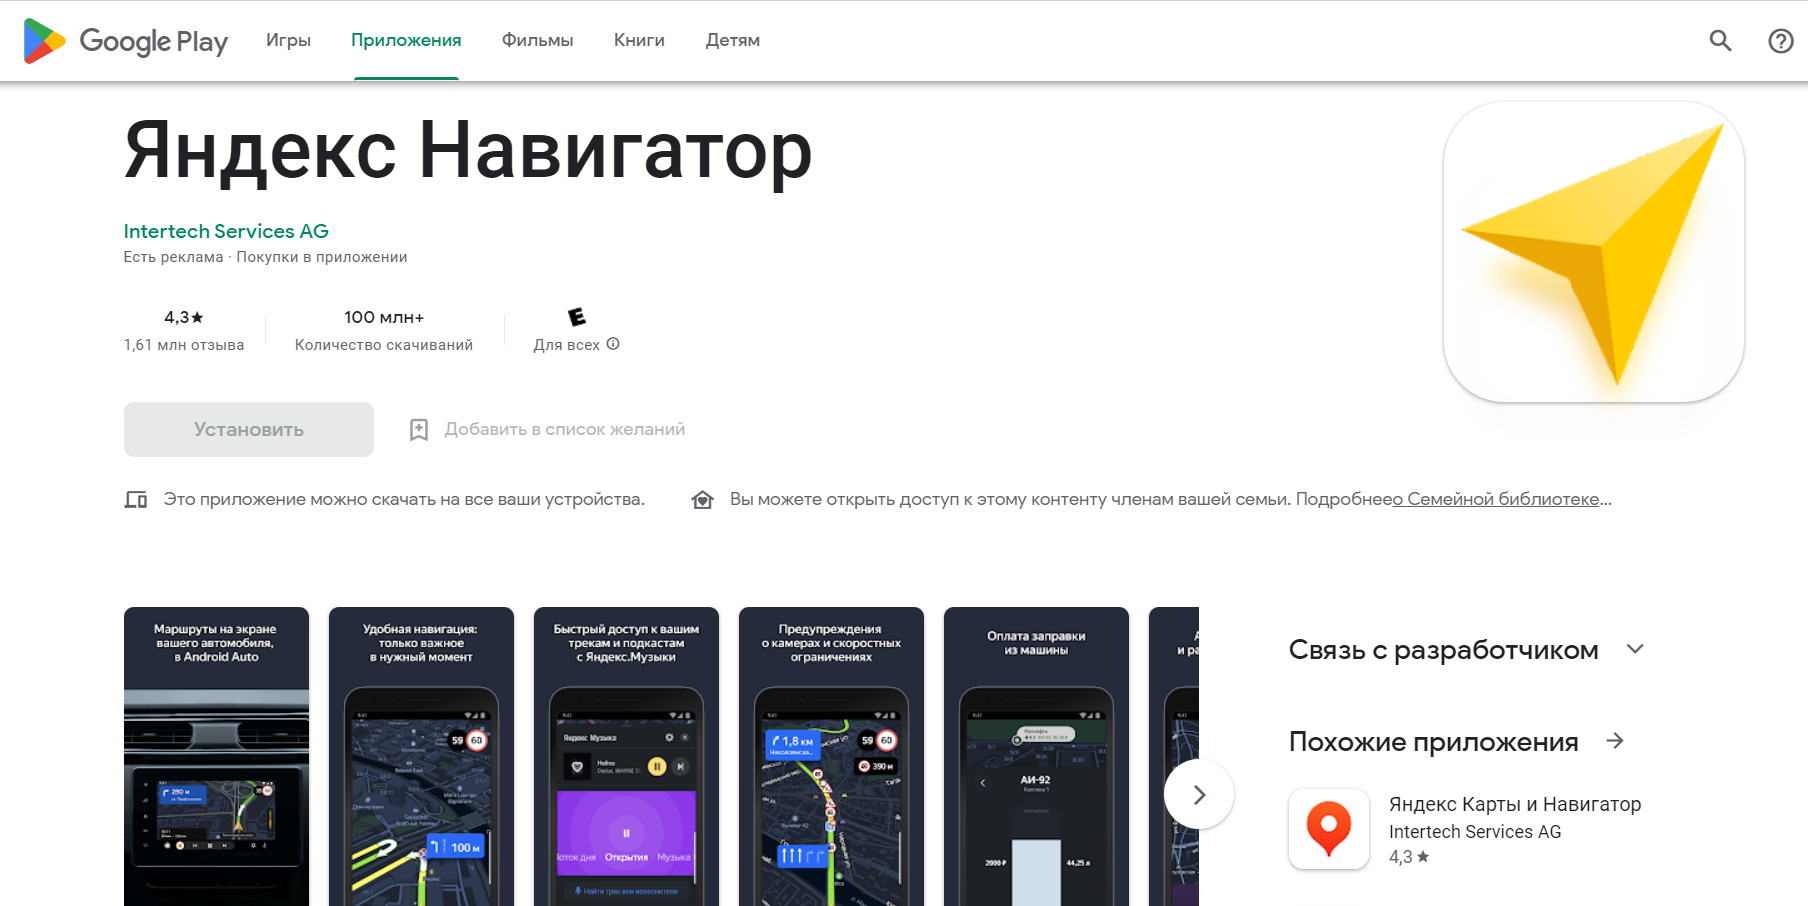Click the Похожие приложения heading
1808x906 pixels.
coord(1434,742)
